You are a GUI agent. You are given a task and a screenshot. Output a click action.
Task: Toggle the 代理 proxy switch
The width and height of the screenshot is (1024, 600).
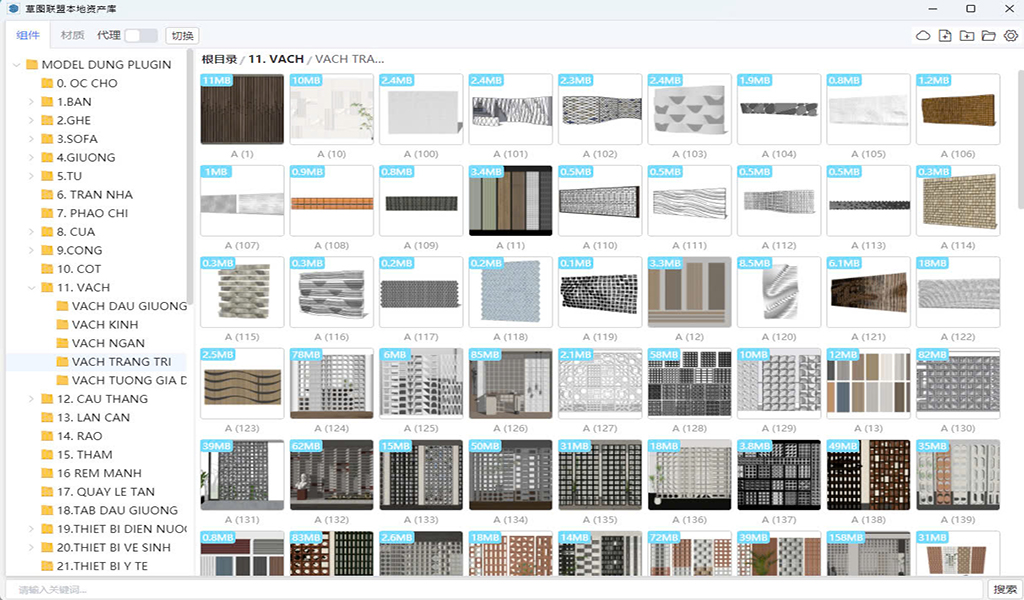click(x=141, y=35)
